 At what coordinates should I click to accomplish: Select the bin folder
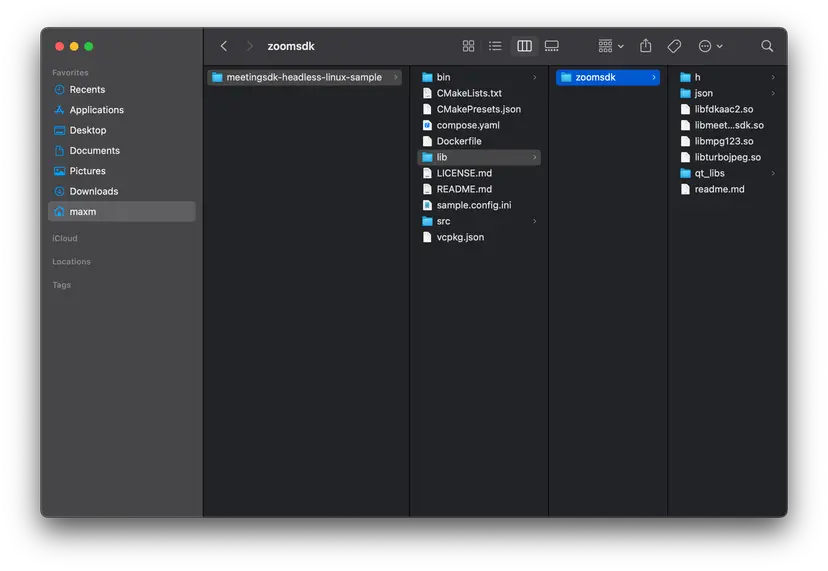point(443,77)
